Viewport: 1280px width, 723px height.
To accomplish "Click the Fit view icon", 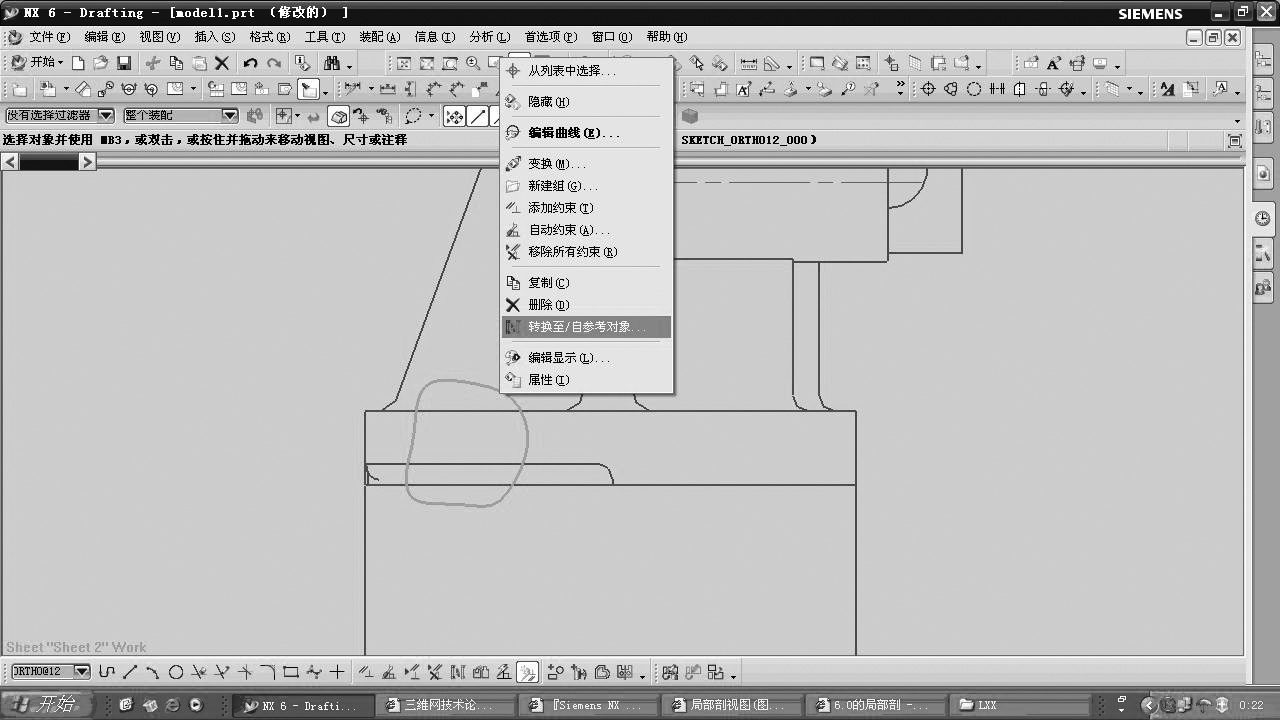I will [404, 63].
